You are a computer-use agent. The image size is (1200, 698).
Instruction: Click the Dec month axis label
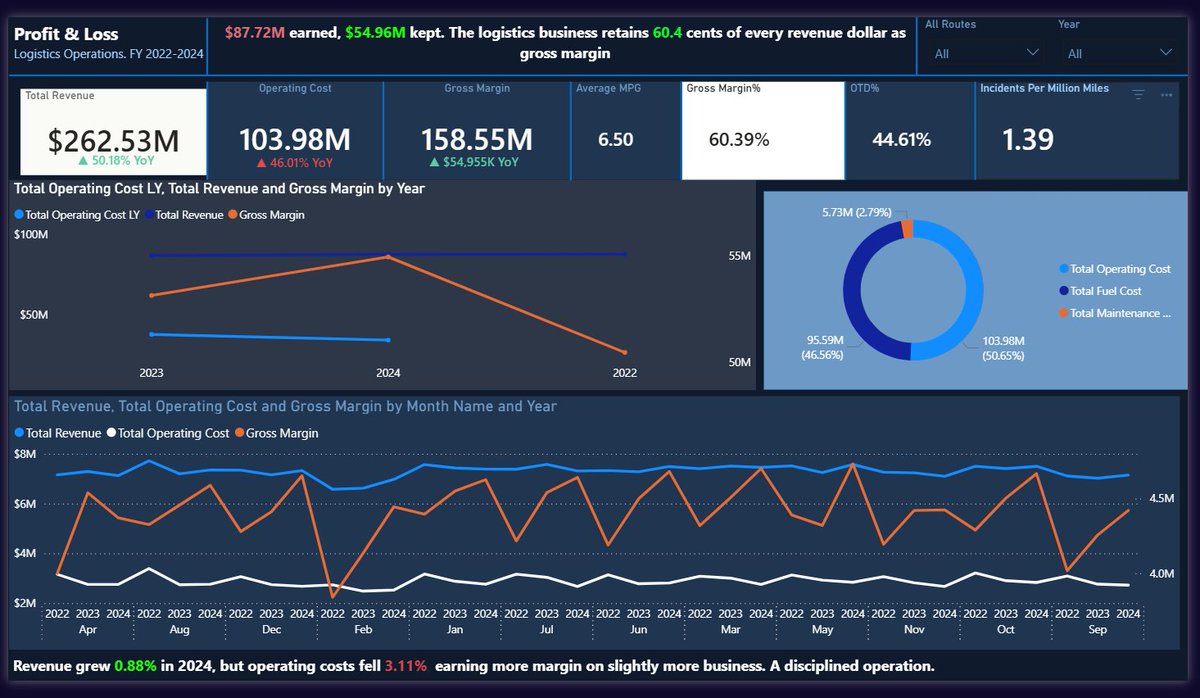271,630
